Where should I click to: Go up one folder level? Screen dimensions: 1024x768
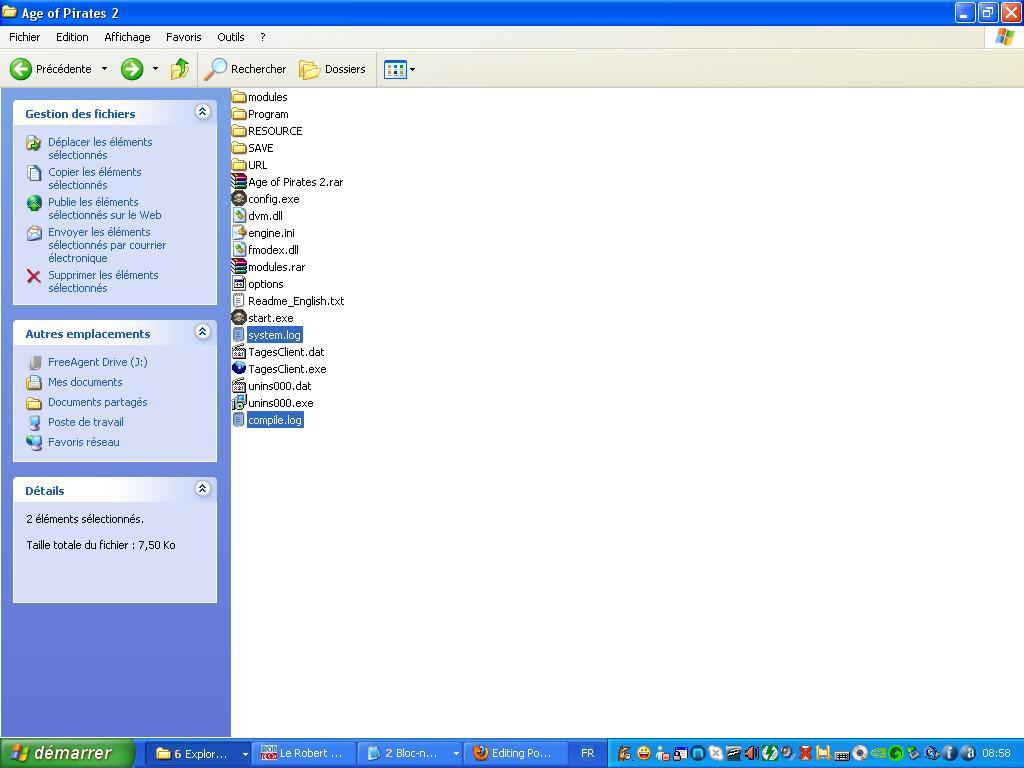coord(180,69)
